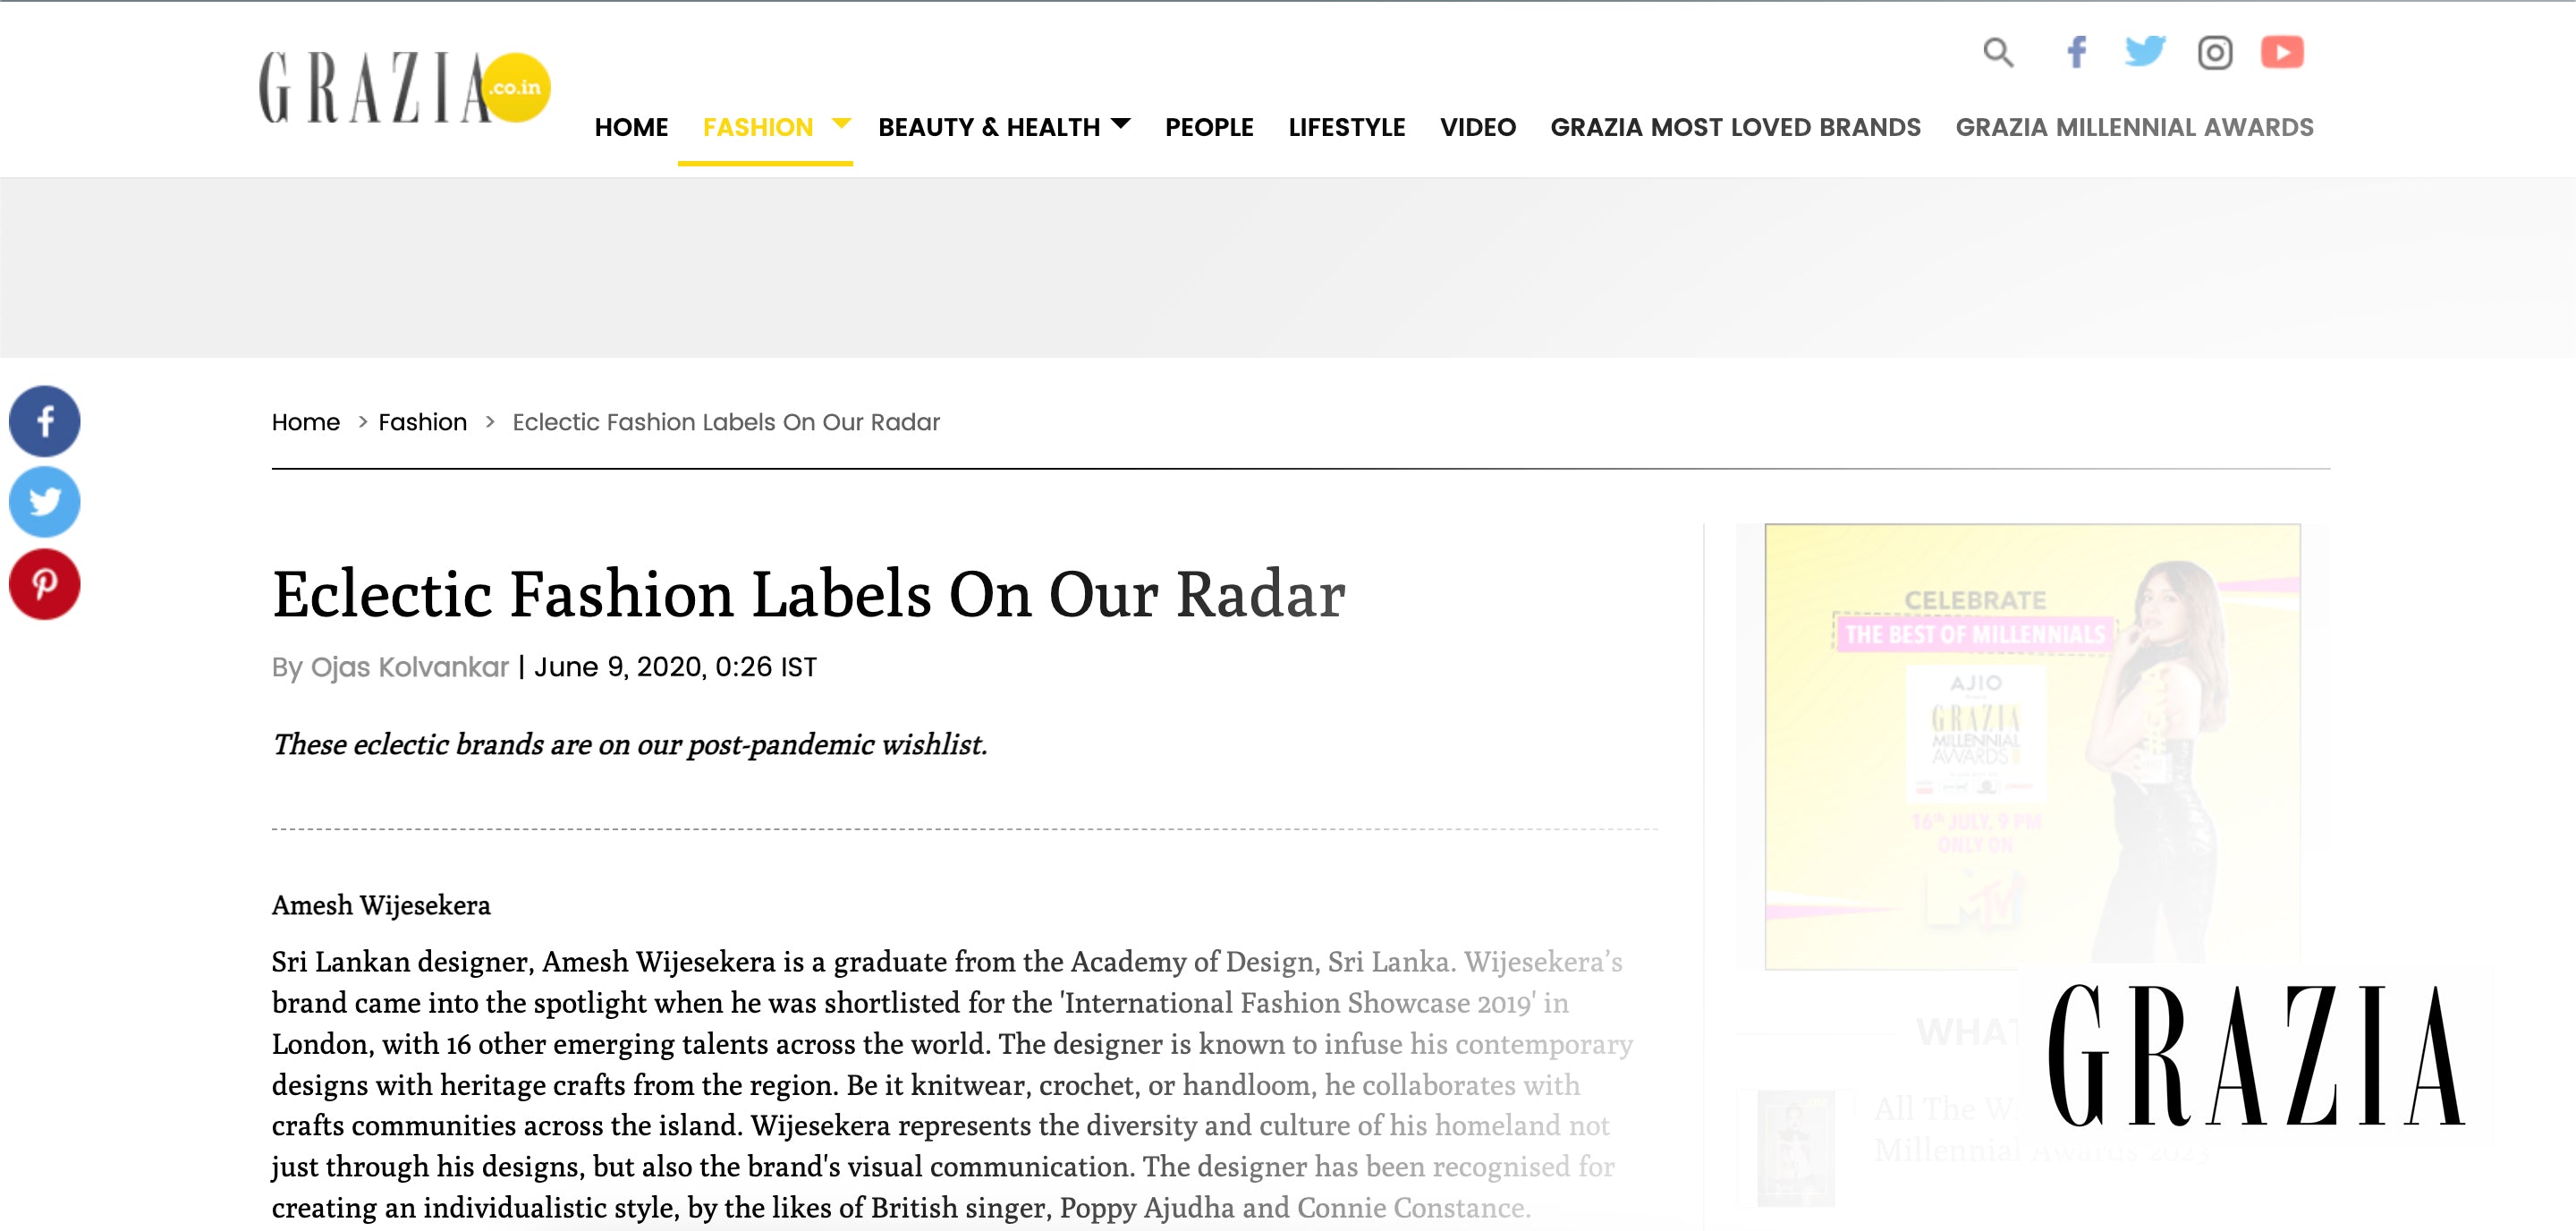Share article via Twitter circle button
Image resolution: width=2576 pixels, height=1231 pixels.
pyautogui.click(x=45, y=502)
